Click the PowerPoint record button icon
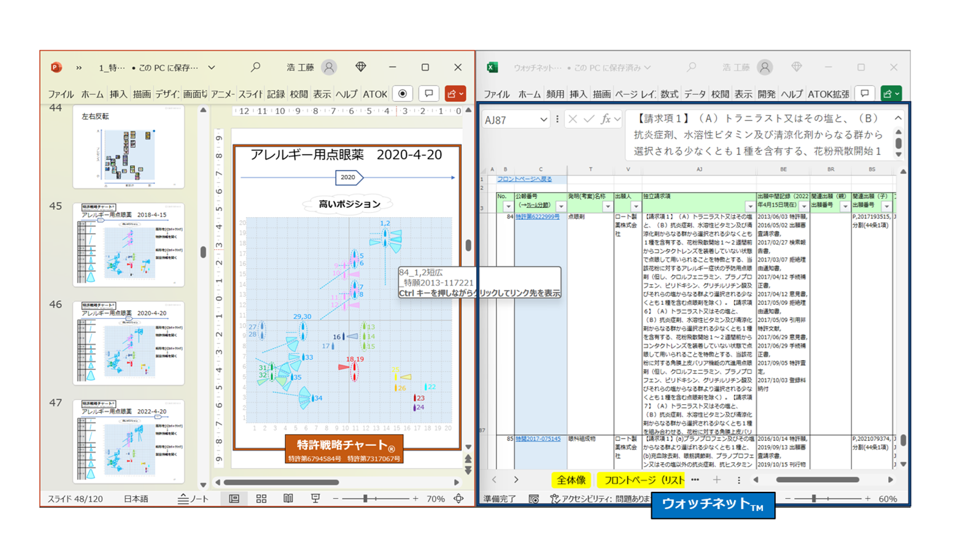 [402, 94]
